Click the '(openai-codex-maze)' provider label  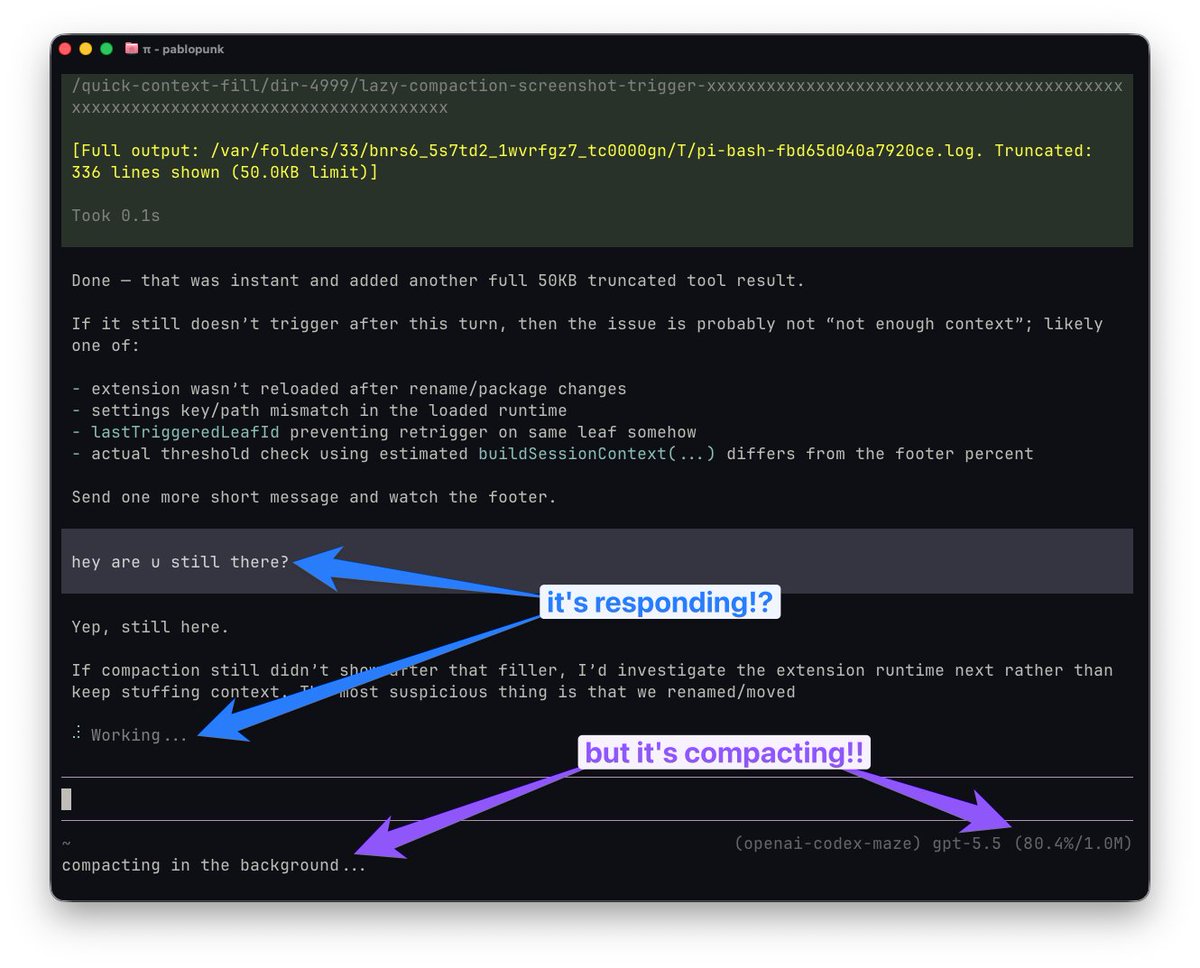(827, 844)
